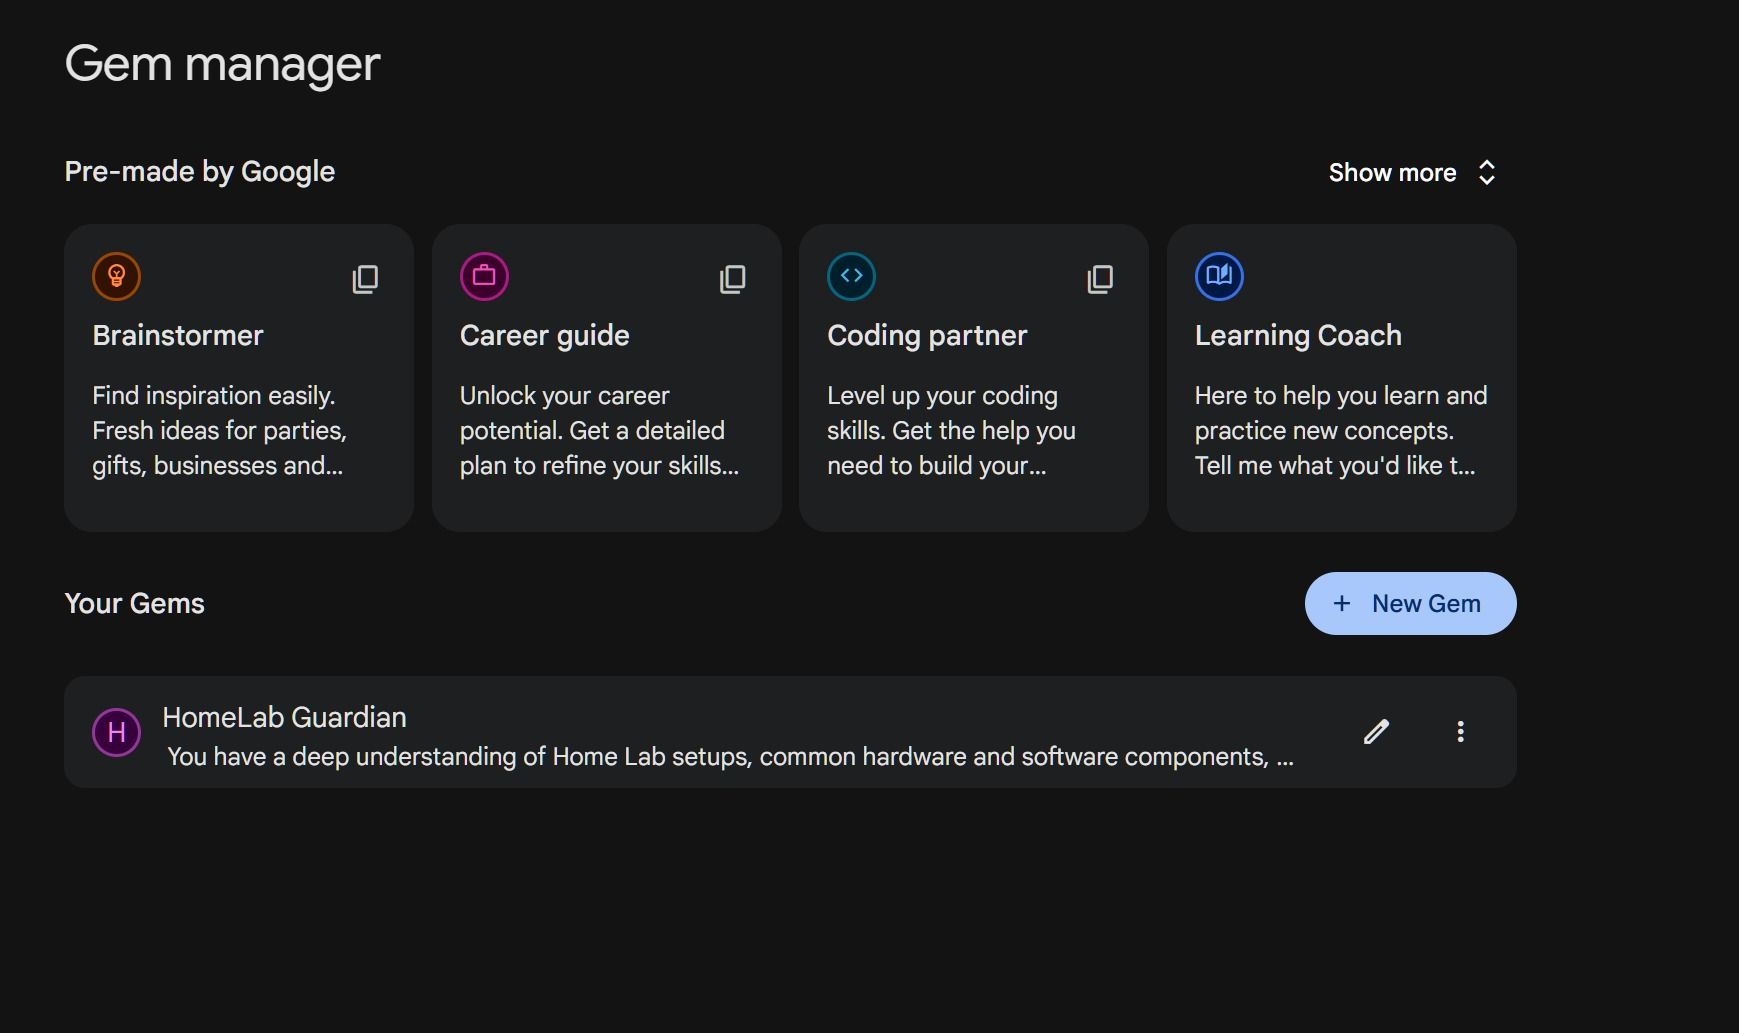Screen dimensions: 1739x1033
Task: Click the Learning Coach book icon
Action: click(x=1219, y=276)
